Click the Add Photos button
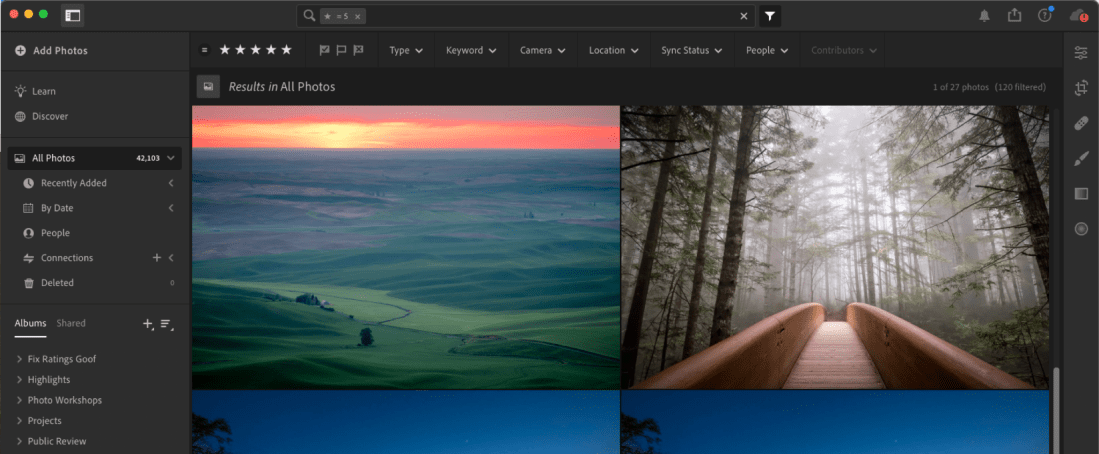The image size is (1099, 454). pyautogui.click(x=60, y=50)
